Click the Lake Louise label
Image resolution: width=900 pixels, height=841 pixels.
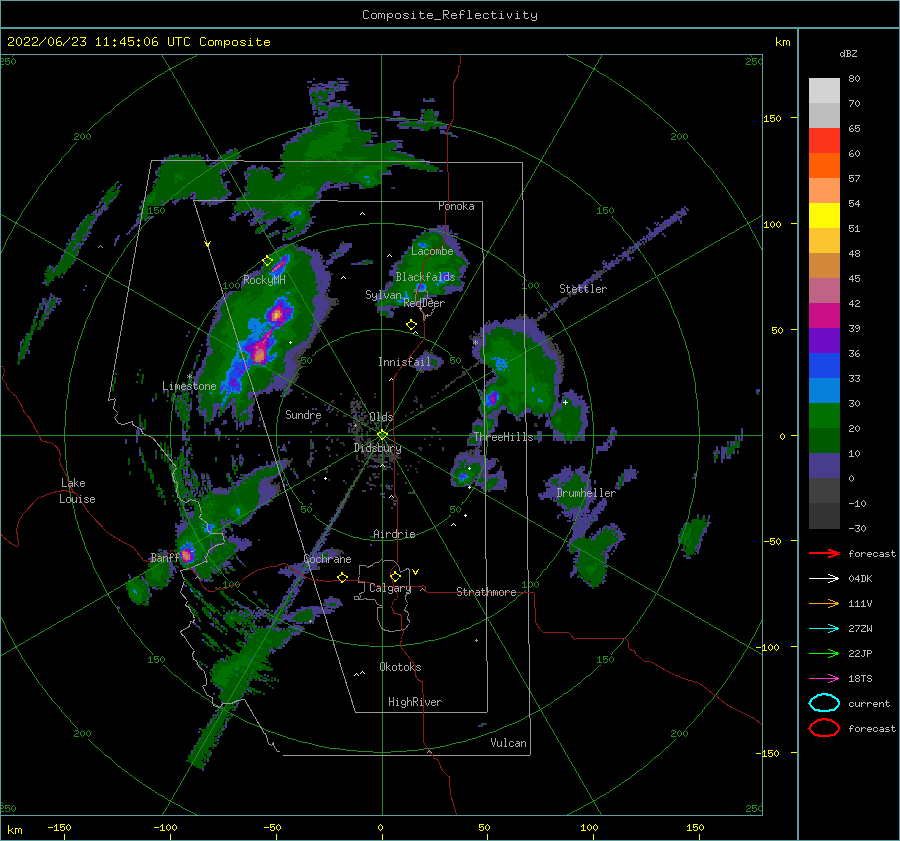[77, 491]
